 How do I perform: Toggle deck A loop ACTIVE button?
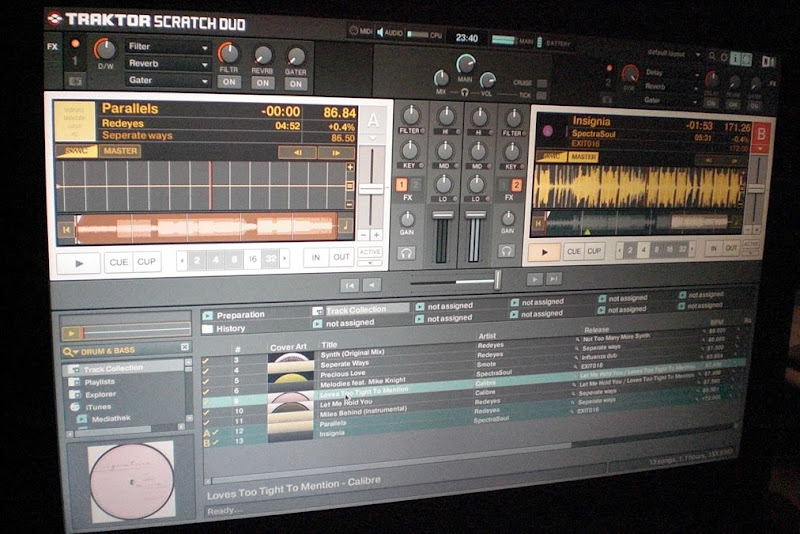coord(369,252)
